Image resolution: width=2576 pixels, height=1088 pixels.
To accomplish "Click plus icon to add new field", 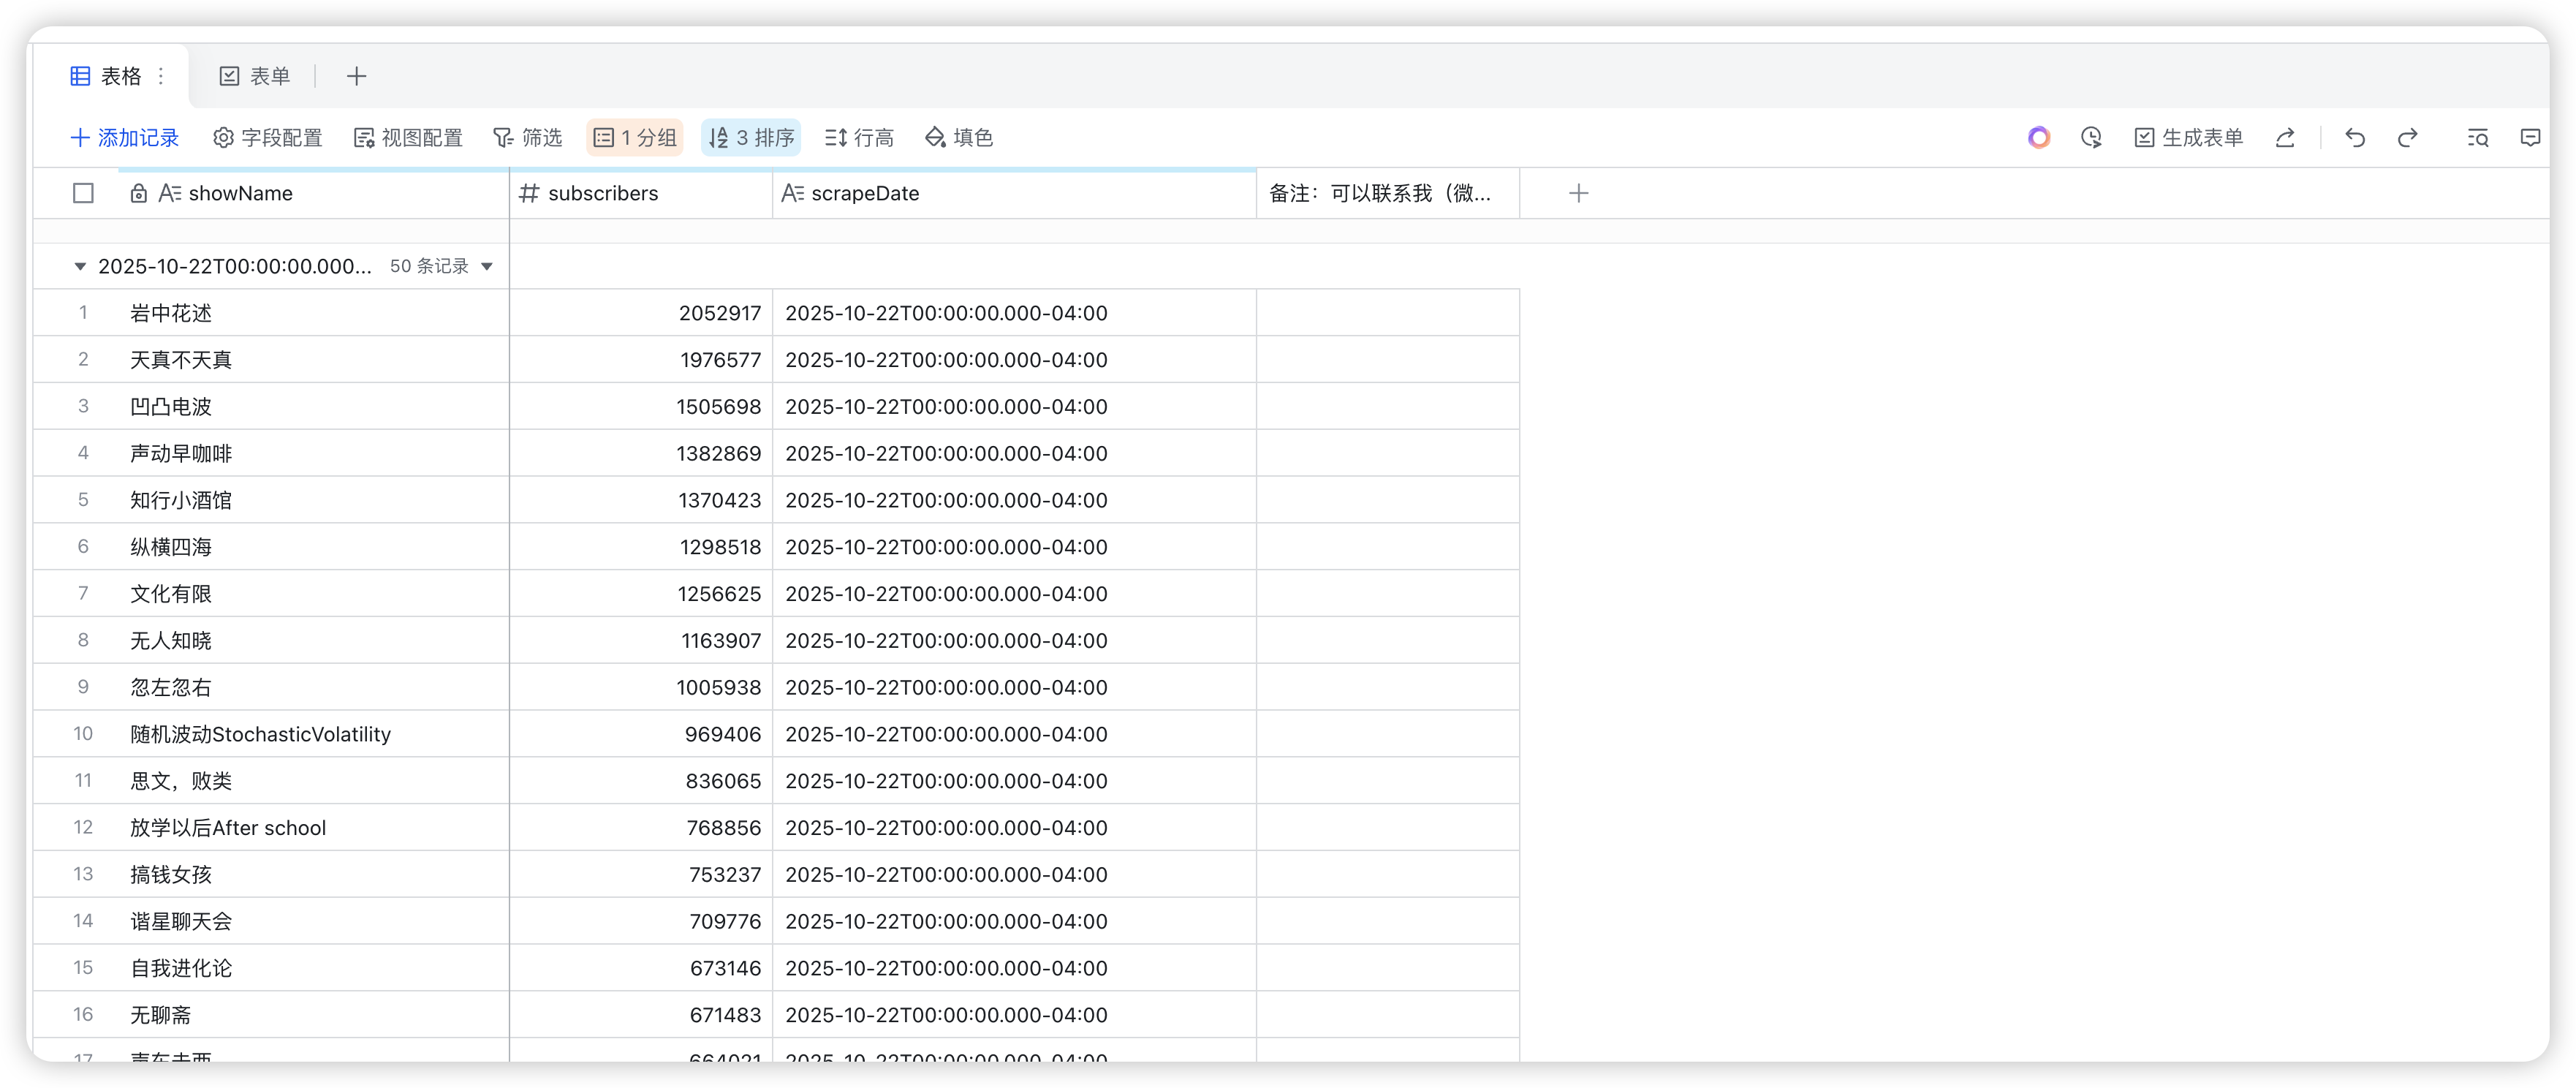I will [1578, 193].
